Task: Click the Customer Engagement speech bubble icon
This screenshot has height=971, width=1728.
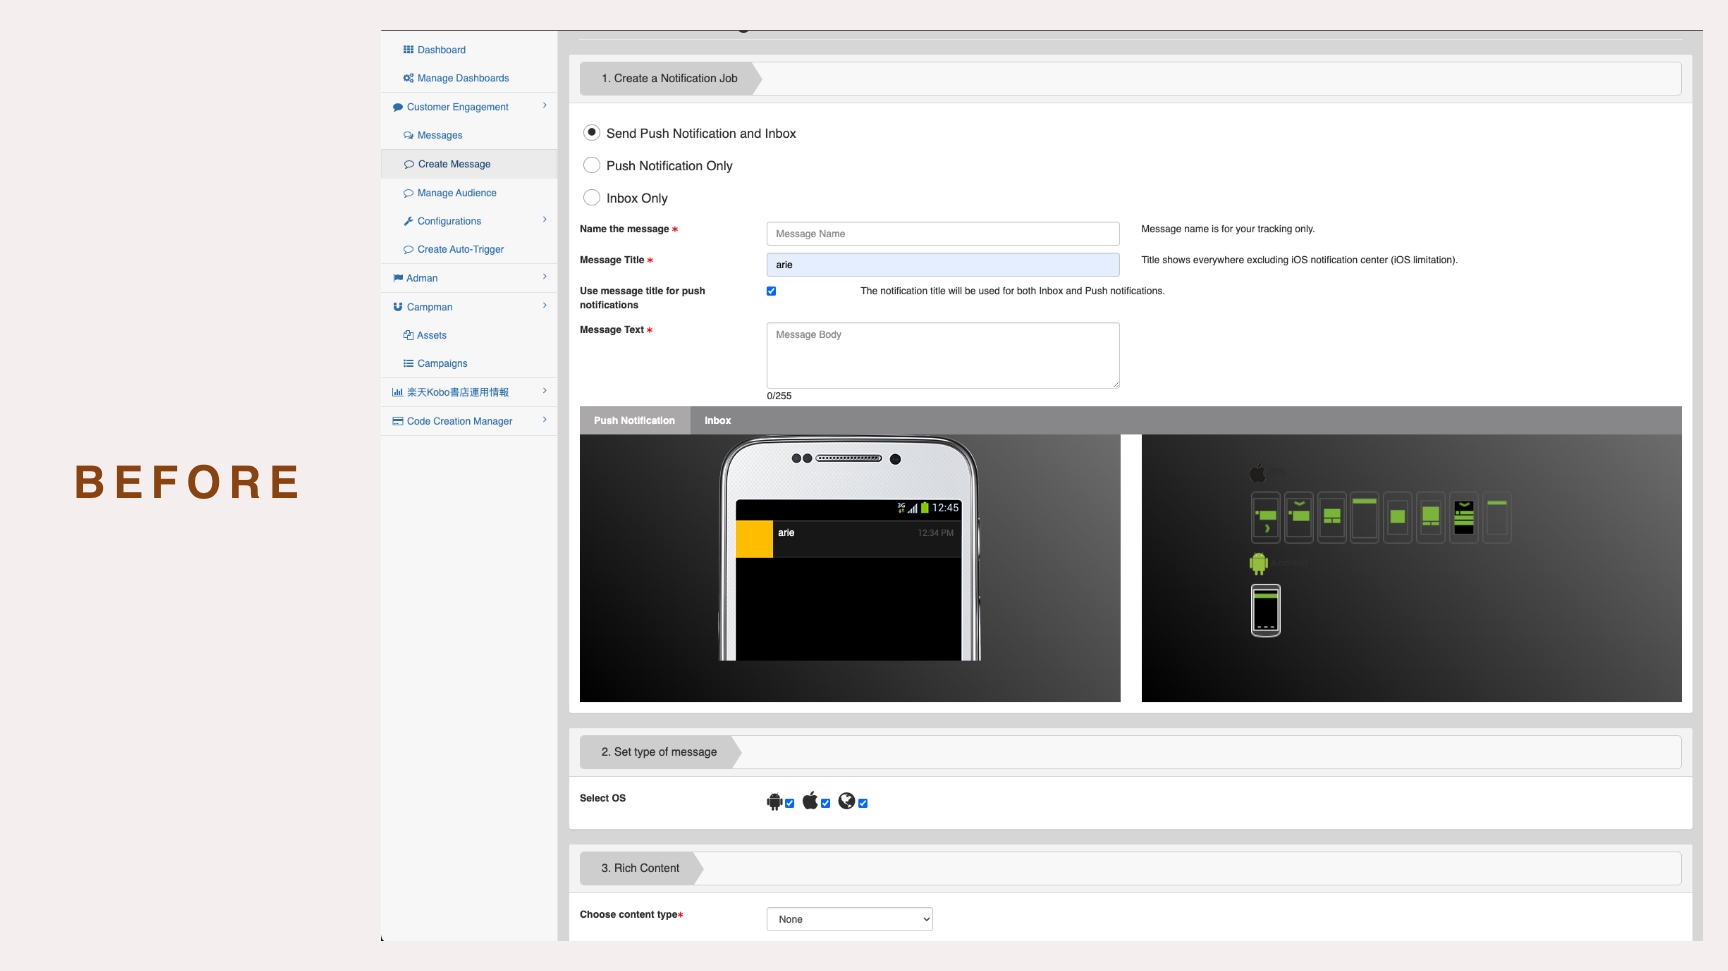Action: [398, 107]
